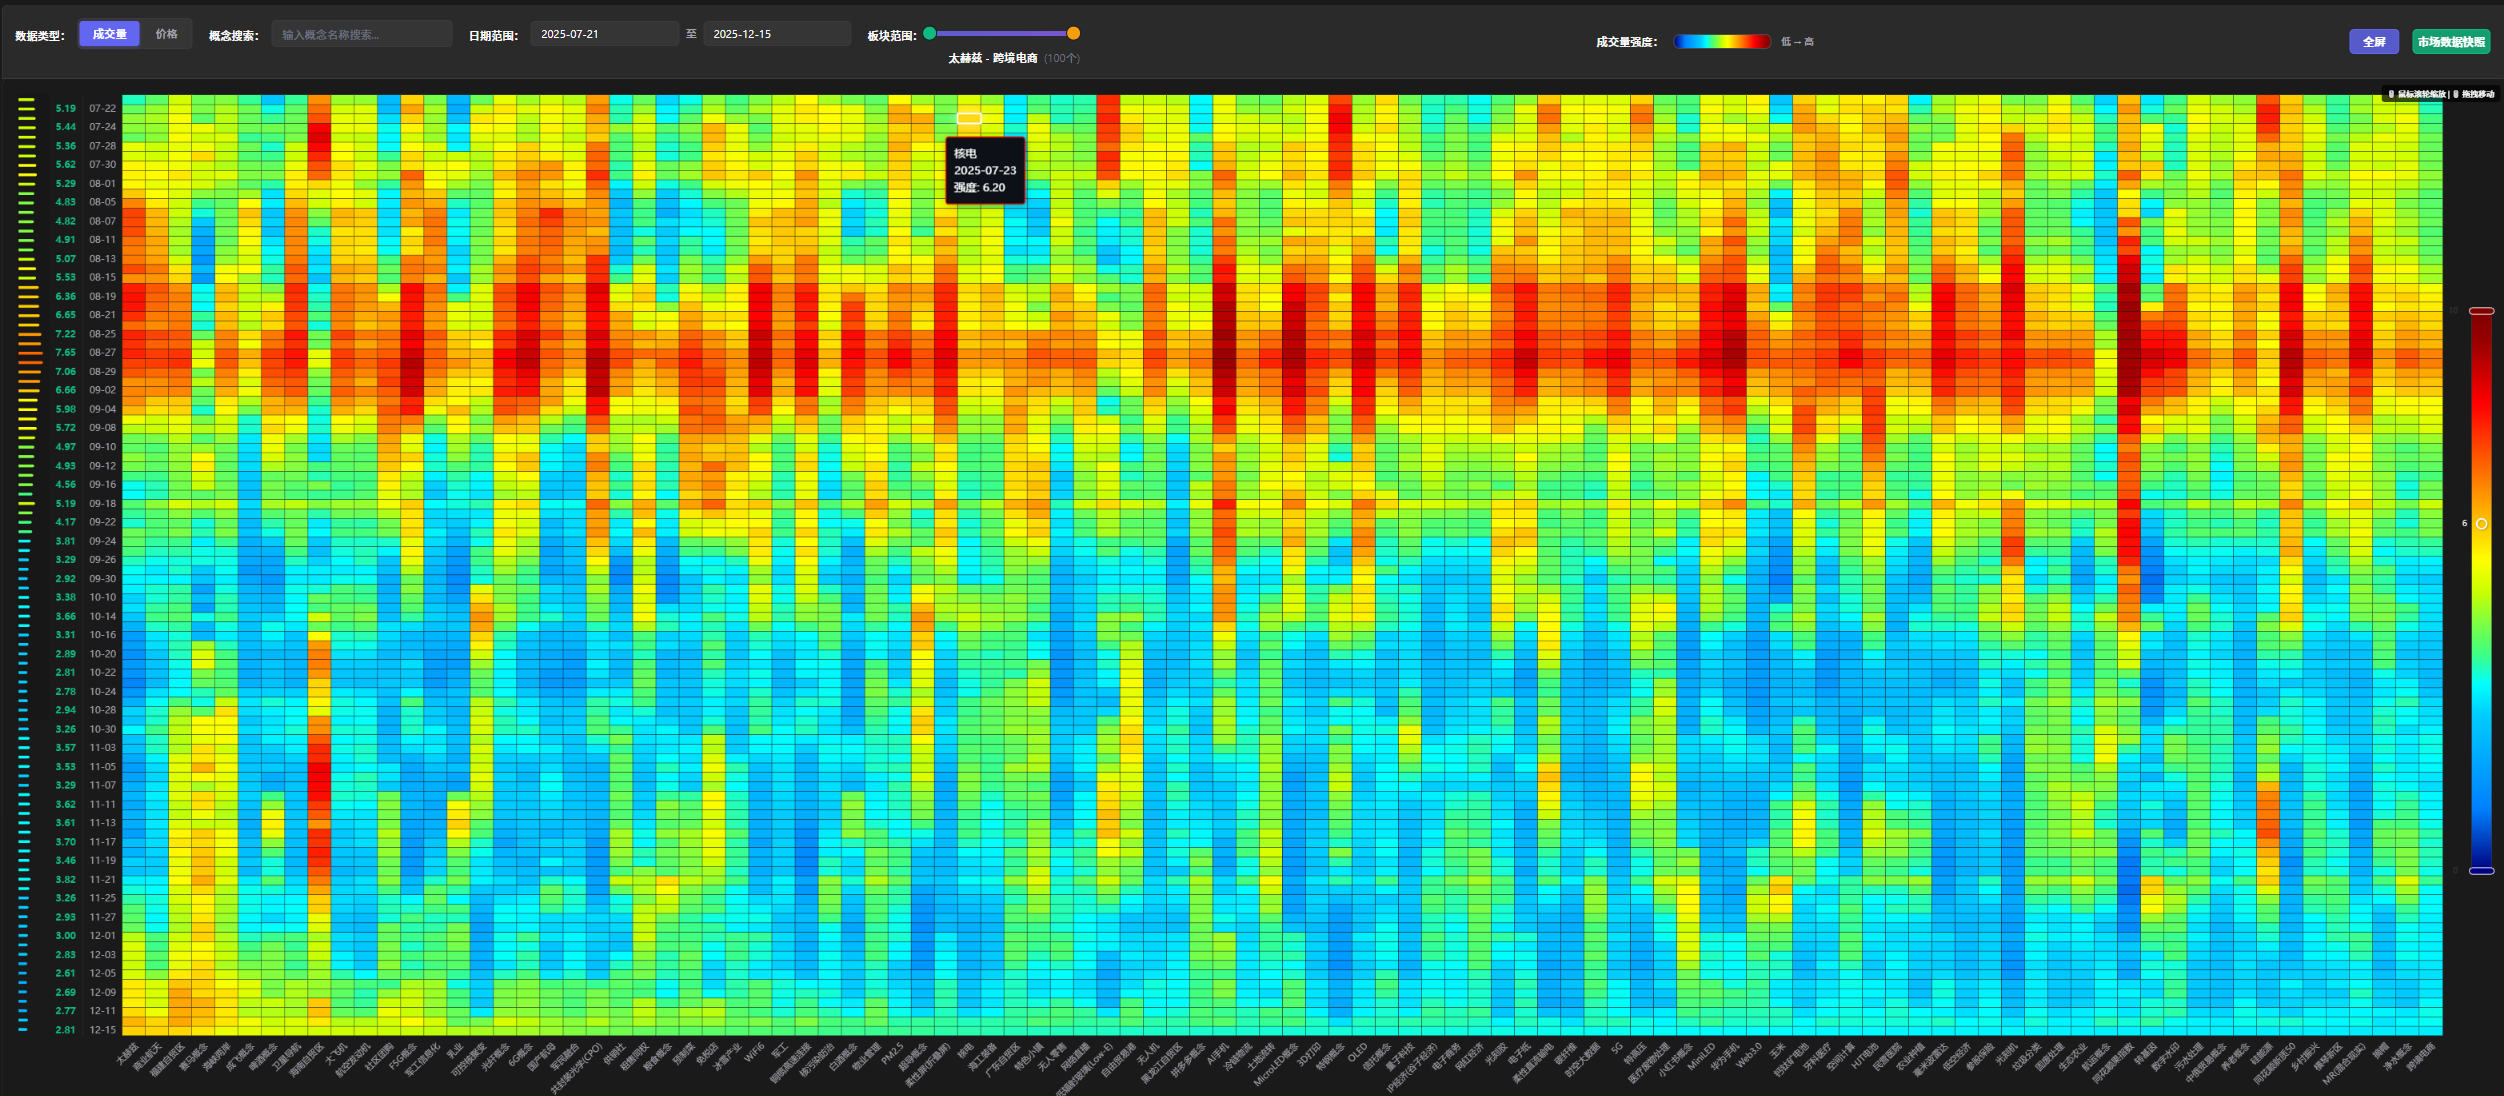Open the end date 2025-12-15 picker
Viewport: 2504px width, 1096px height.
[x=776, y=34]
